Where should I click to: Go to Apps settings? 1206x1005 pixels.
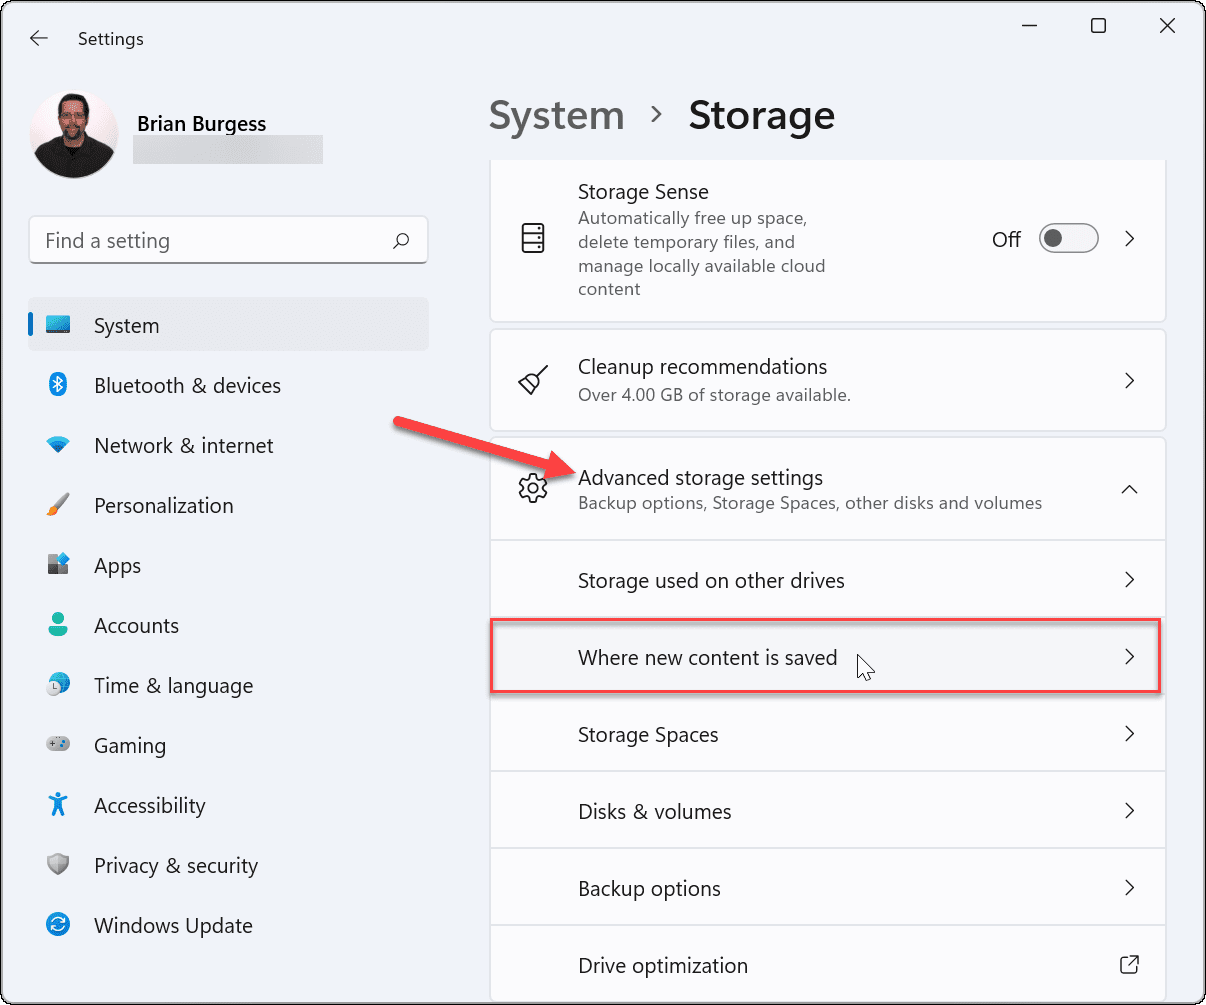click(228, 565)
